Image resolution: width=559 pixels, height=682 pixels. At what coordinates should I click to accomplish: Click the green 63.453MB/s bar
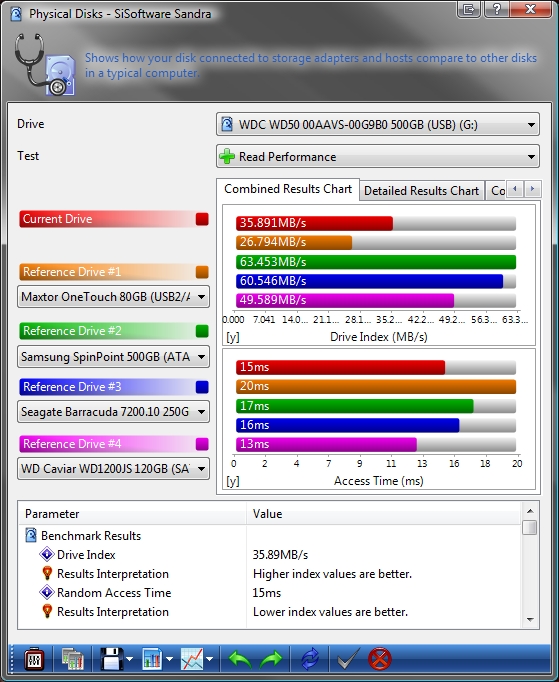click(376, 262)
